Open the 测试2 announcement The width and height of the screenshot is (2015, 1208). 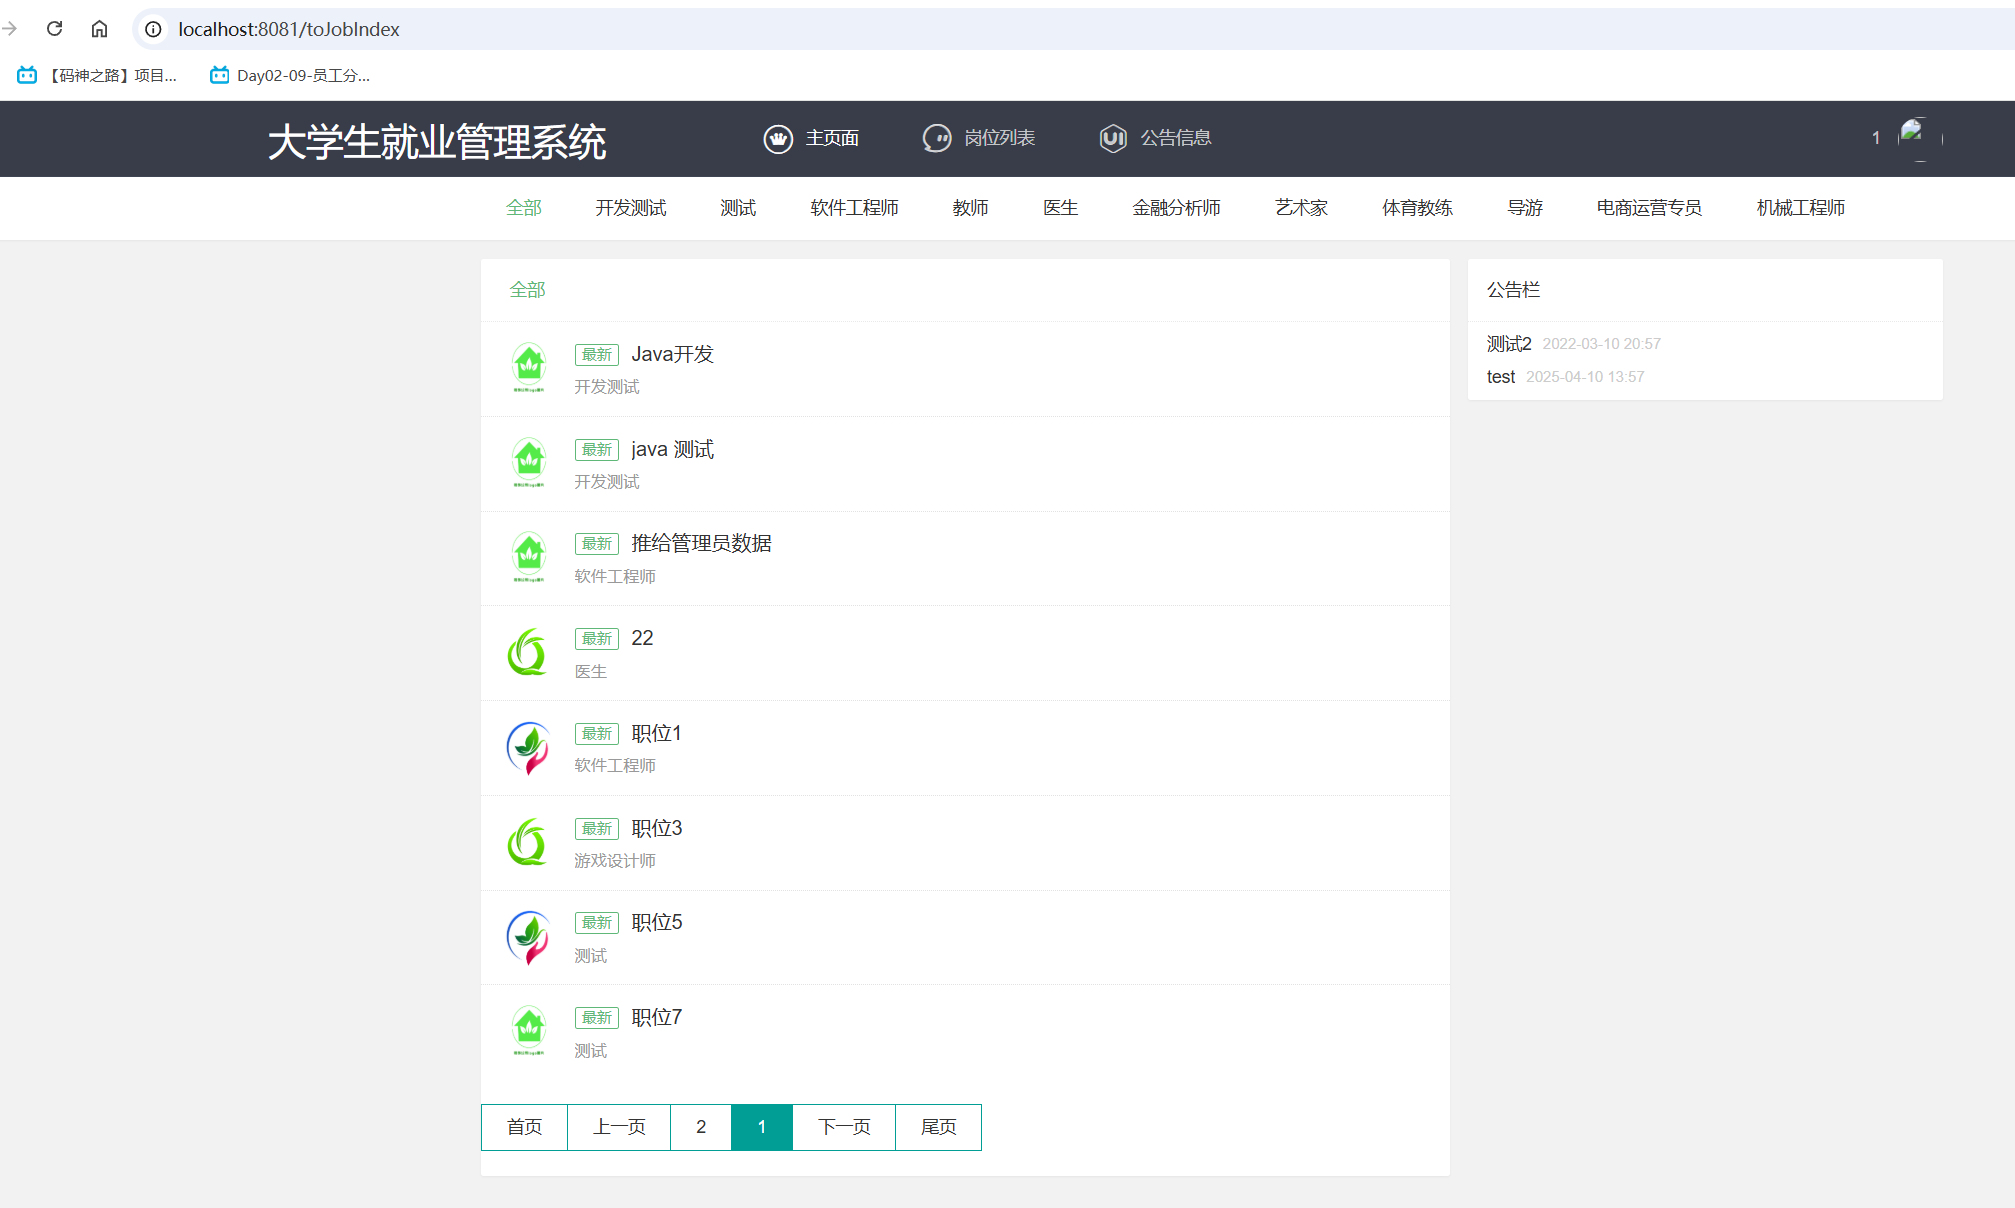click(1508, 344)
